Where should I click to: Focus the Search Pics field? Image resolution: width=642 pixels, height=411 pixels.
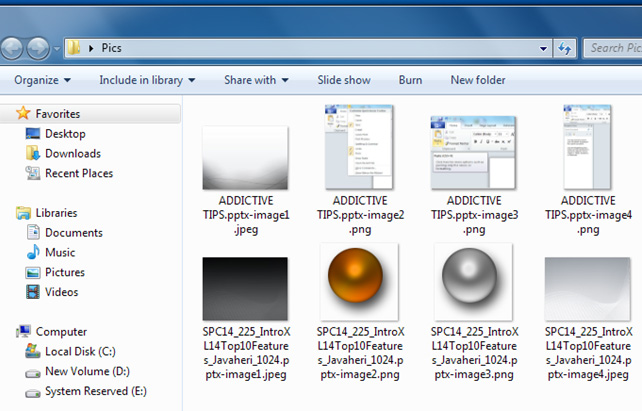click(x=613, y=48)
